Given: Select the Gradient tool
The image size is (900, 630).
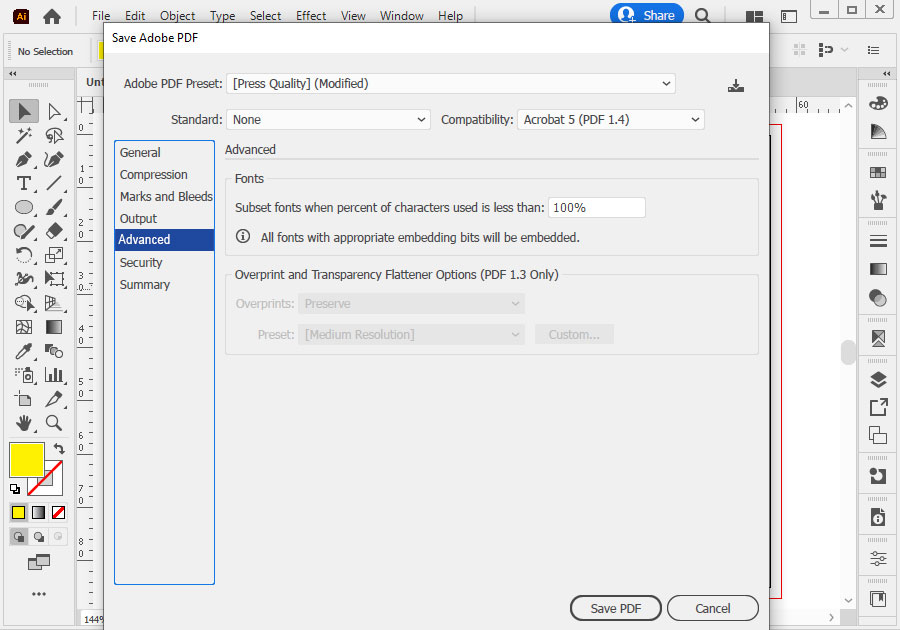Looking at the screenshot, I should tap(54, 327).
